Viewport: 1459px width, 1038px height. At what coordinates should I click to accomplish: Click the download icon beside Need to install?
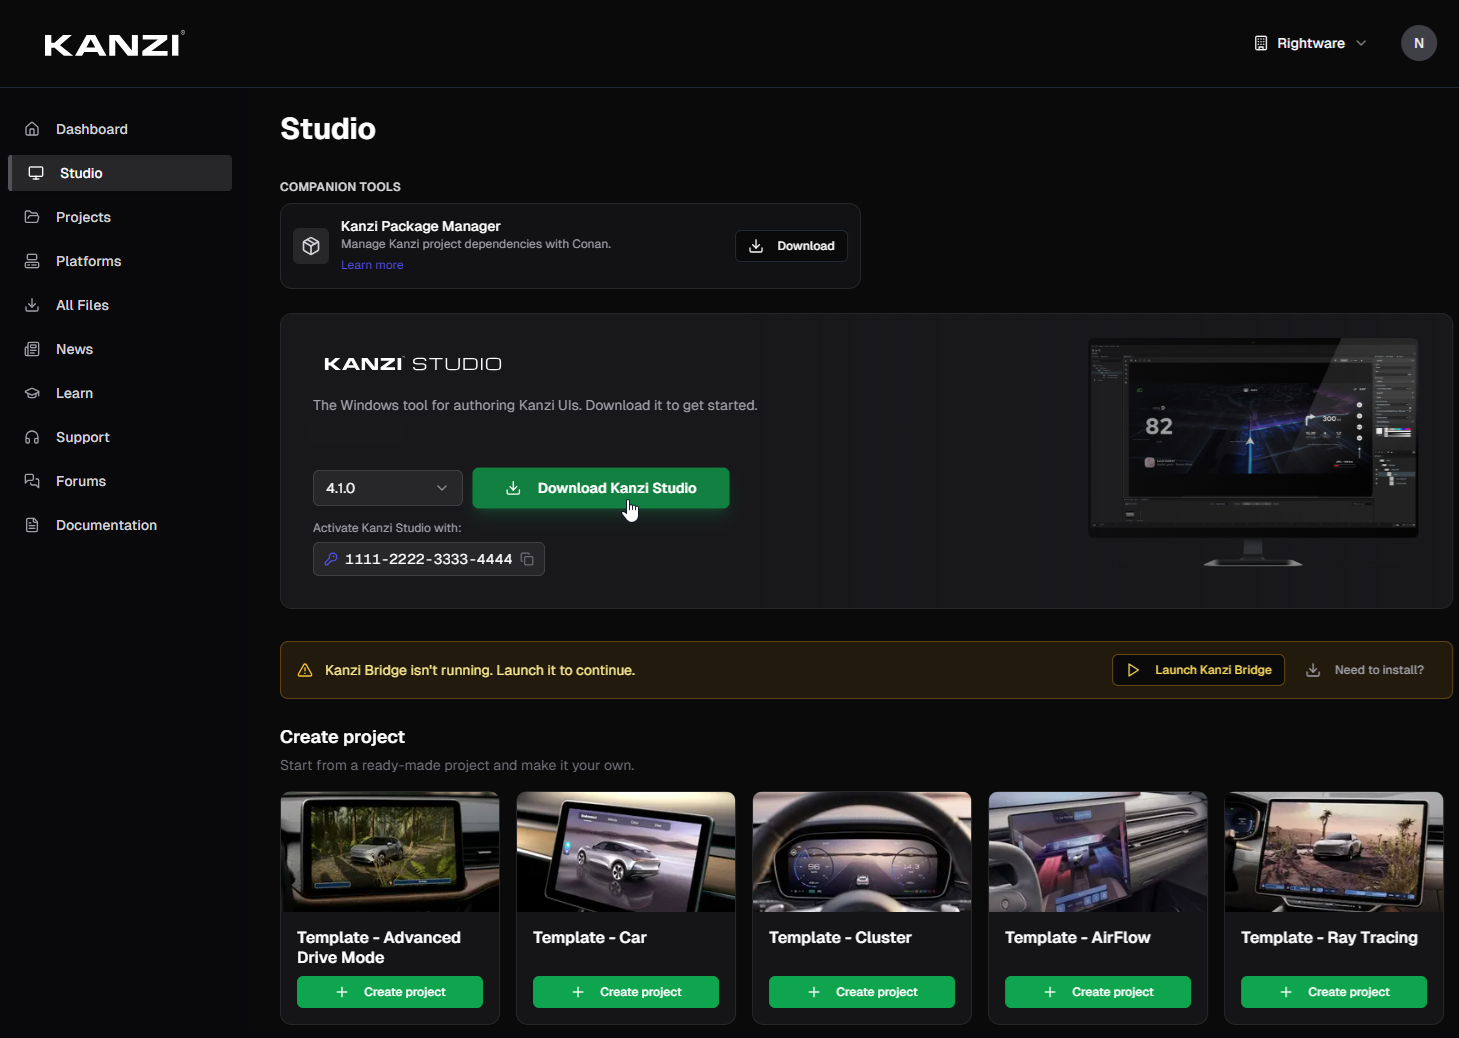pyautogui.click(x=1313, y=670)
